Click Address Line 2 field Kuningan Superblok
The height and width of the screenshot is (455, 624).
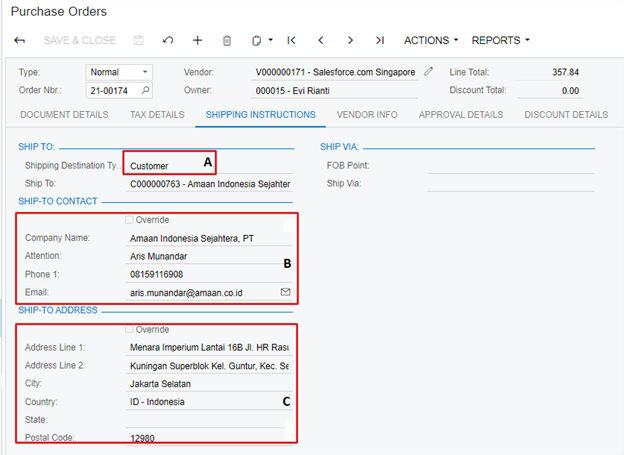pyautogui.click(x=209, y=366)
